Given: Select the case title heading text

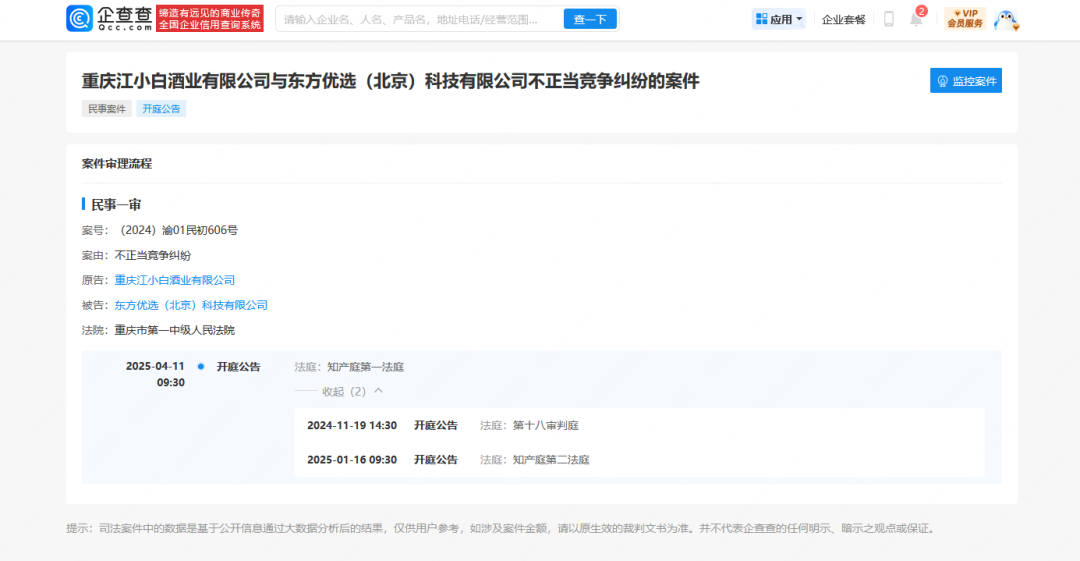Looking at the screenshot, I should point(391,81).
